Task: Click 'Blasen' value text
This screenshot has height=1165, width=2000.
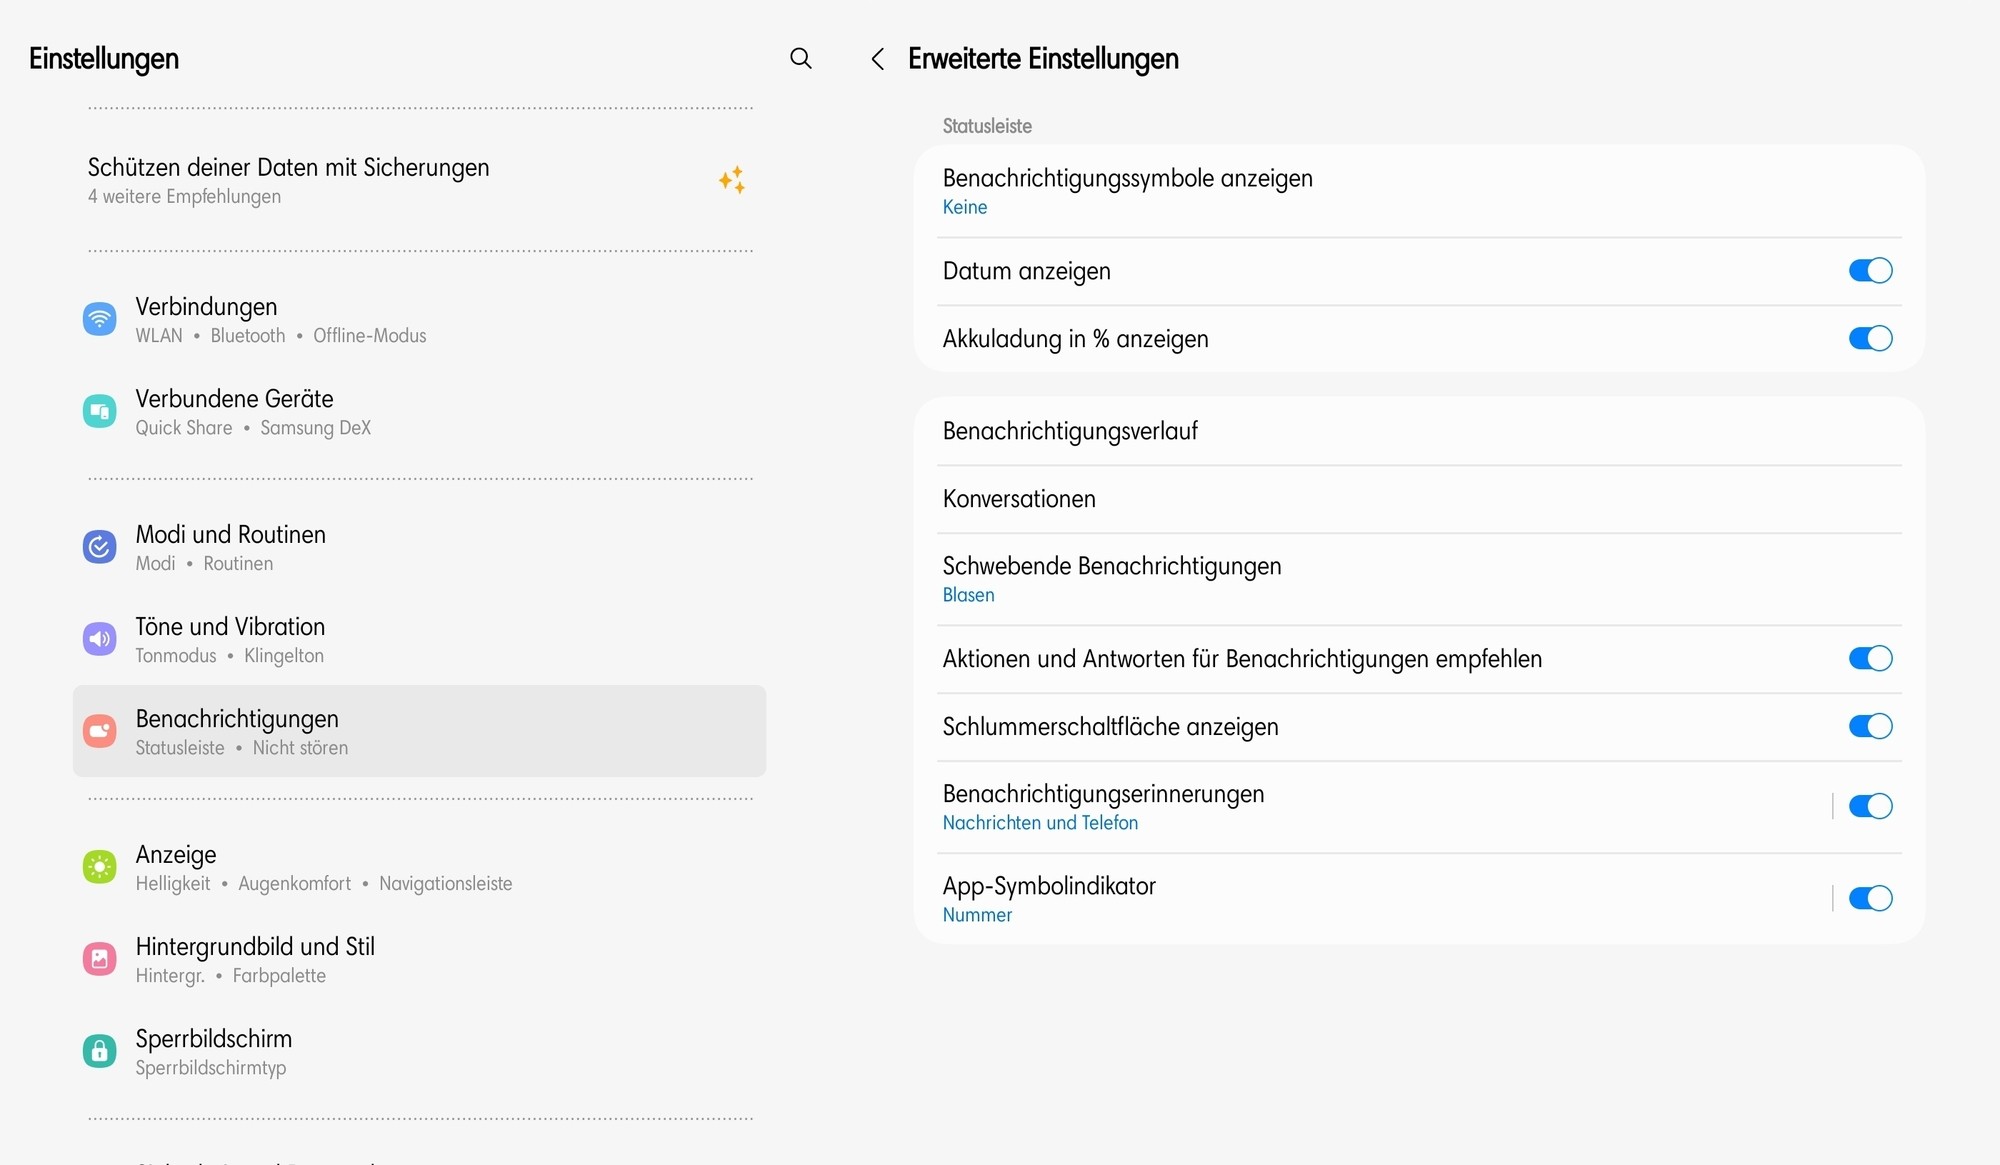Action: [968, 595]
